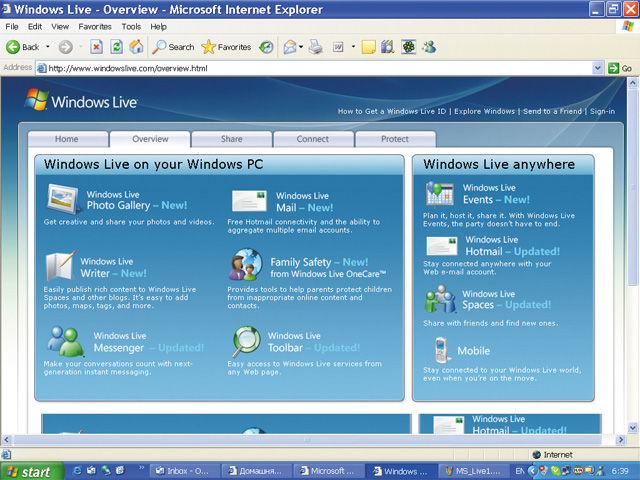This screenshot has height=480, width=640.
Task: Click inside the address URL field
Action: pos(314,68)
